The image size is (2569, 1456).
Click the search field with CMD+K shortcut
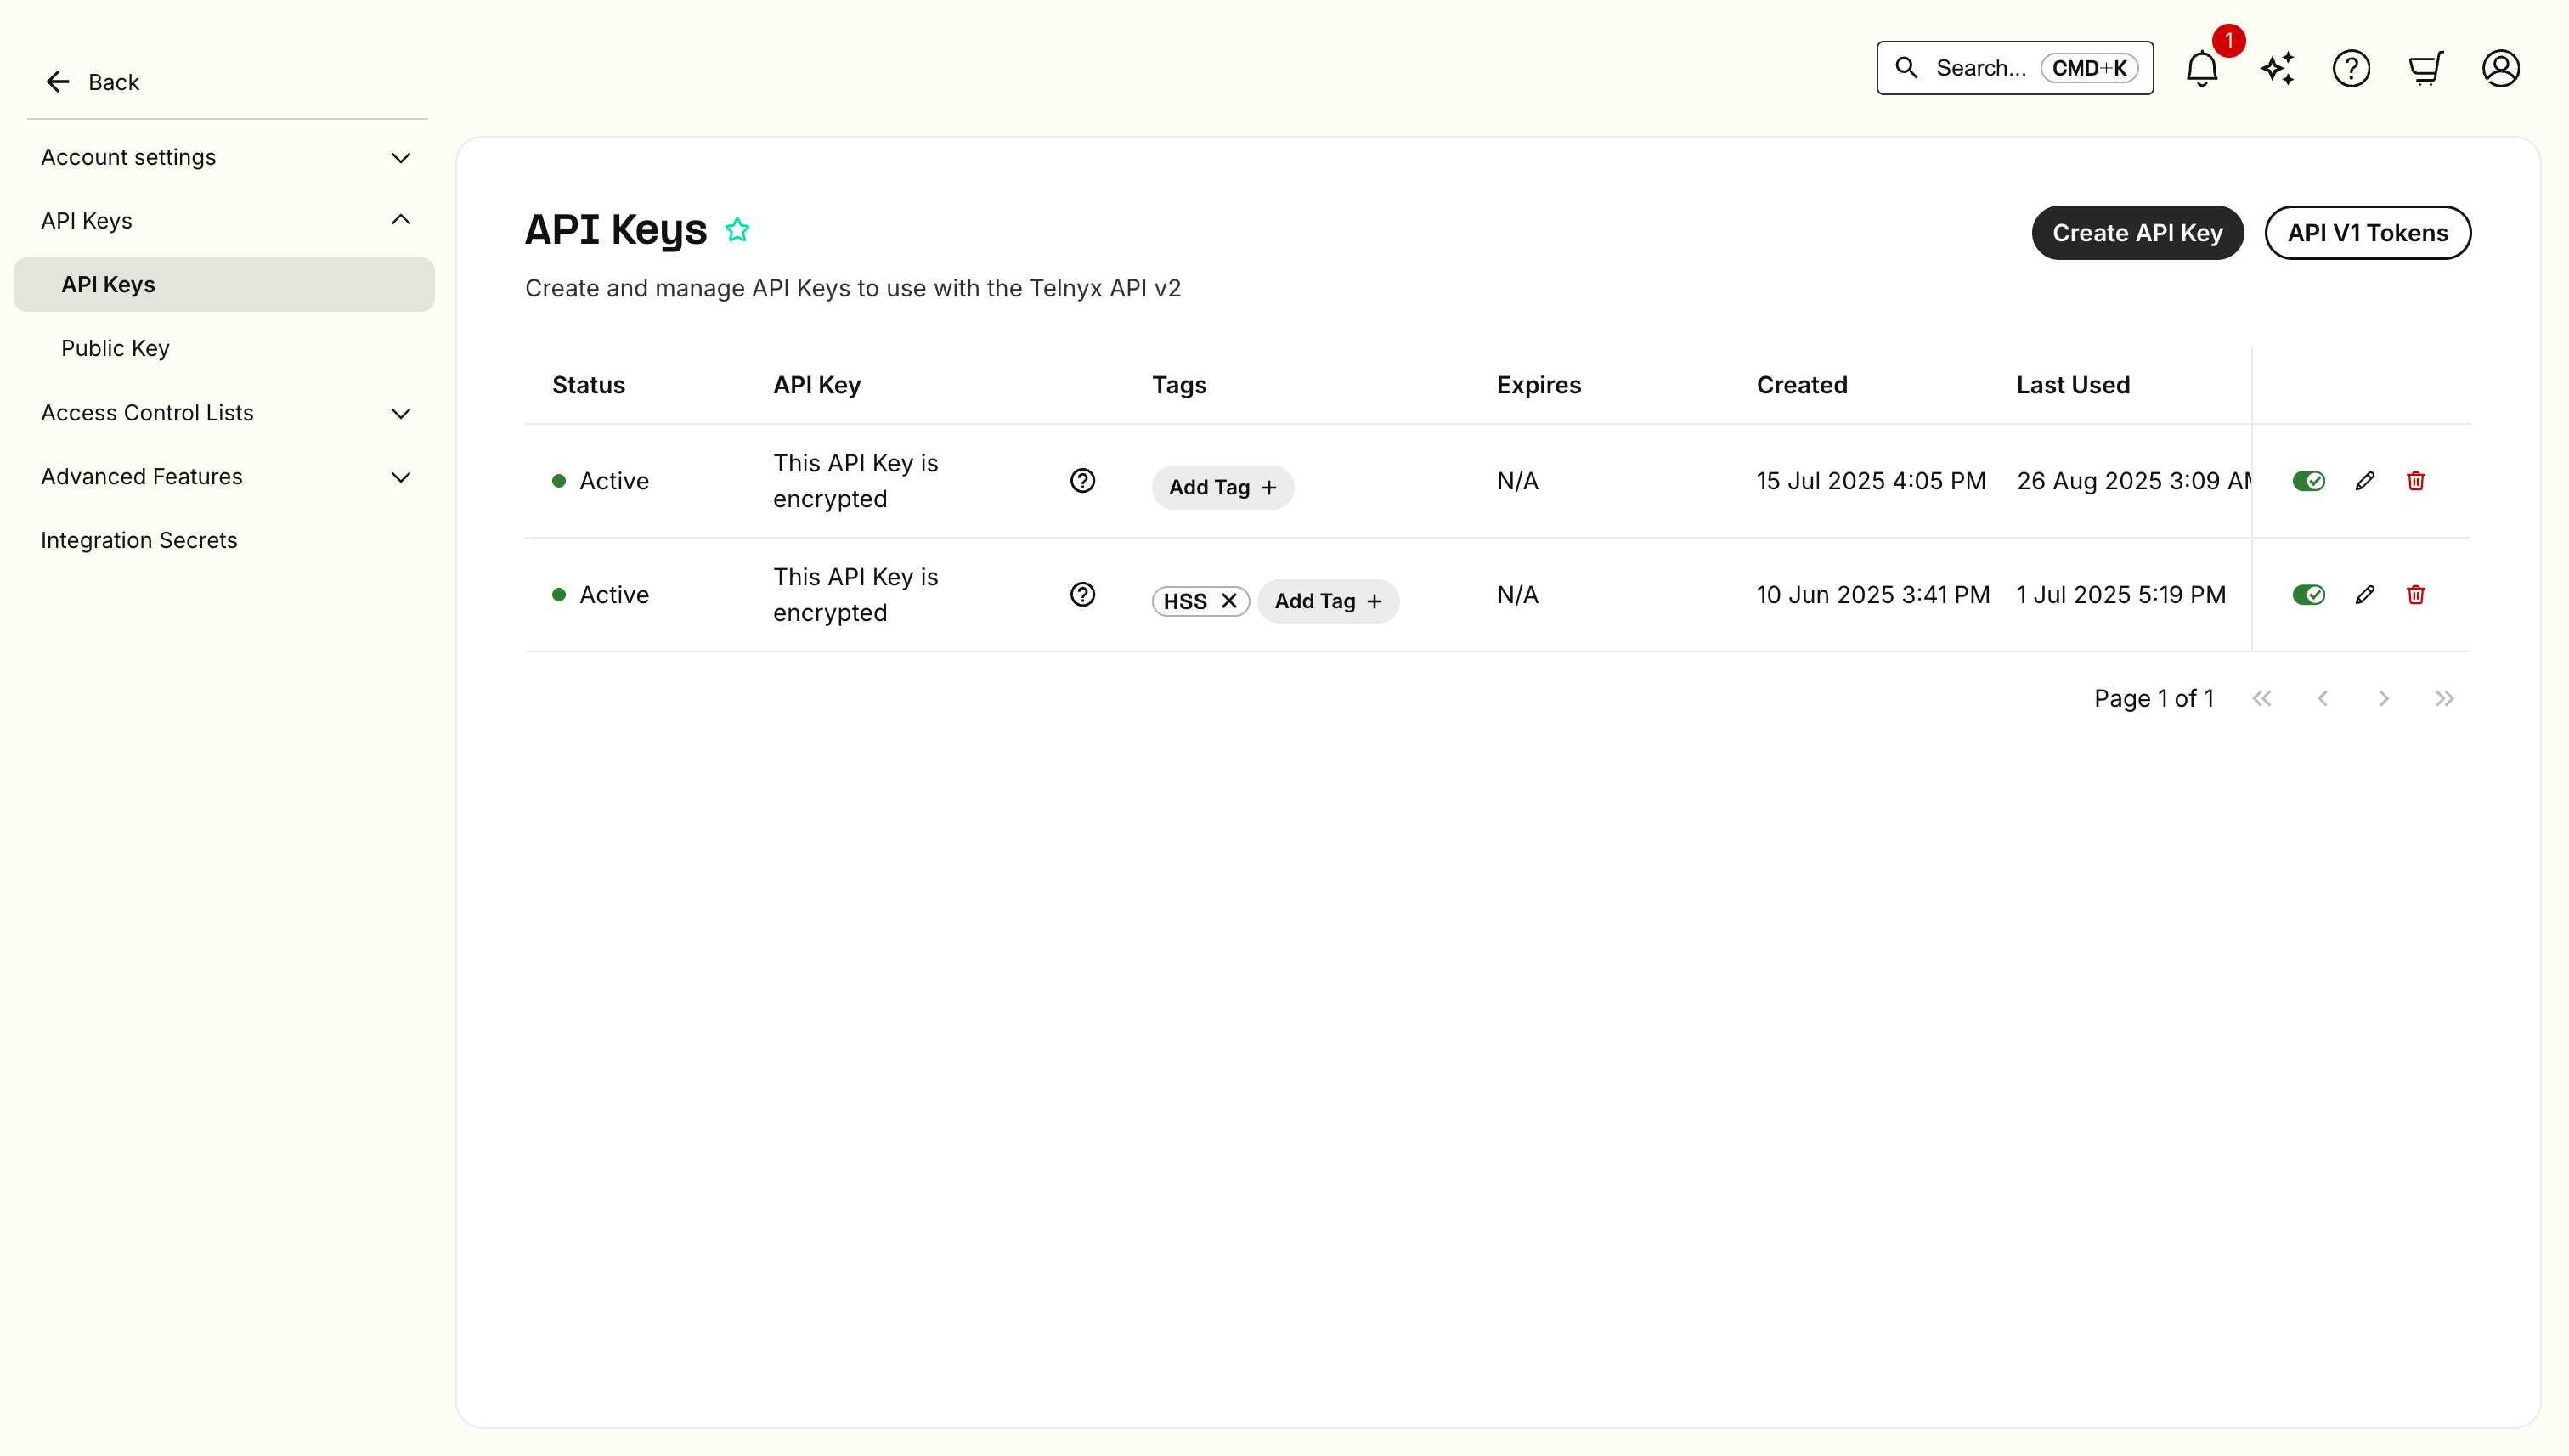[x=2013, y=68]
